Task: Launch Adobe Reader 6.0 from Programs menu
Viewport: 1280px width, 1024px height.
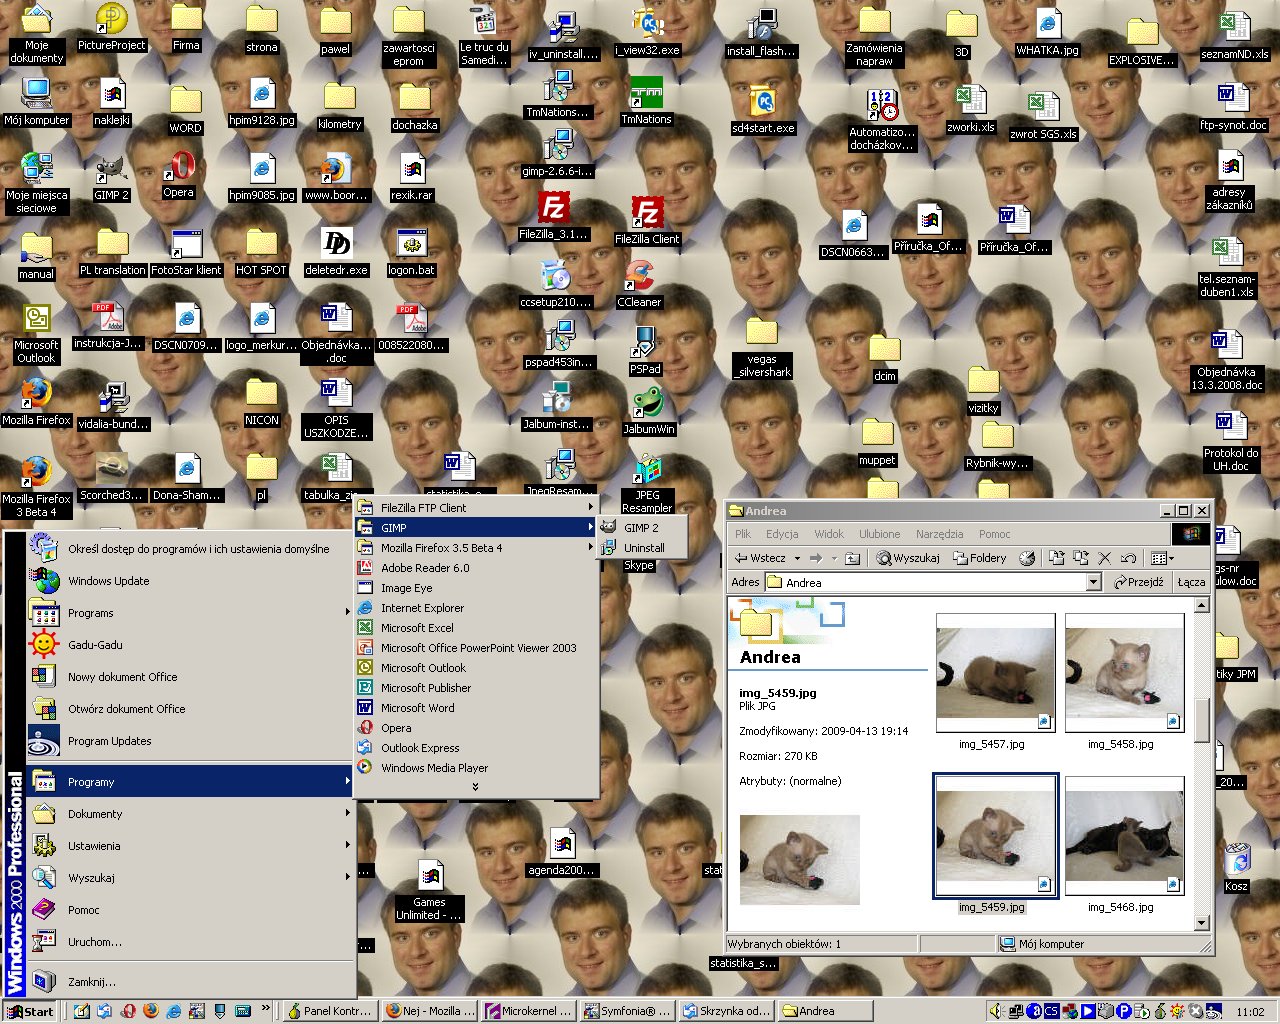Action: pos(477,567)
